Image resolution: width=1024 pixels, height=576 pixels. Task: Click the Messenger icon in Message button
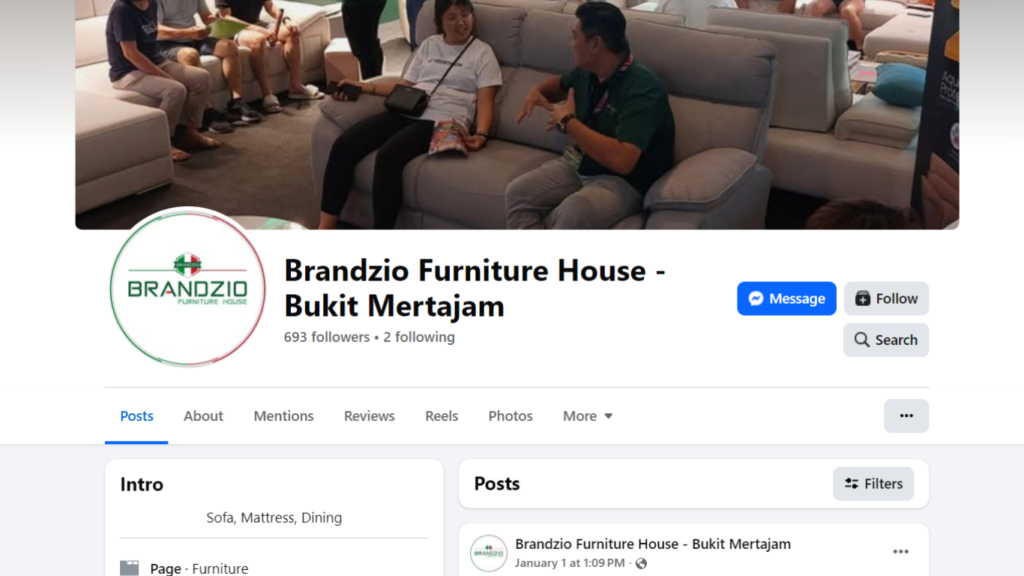756,298
